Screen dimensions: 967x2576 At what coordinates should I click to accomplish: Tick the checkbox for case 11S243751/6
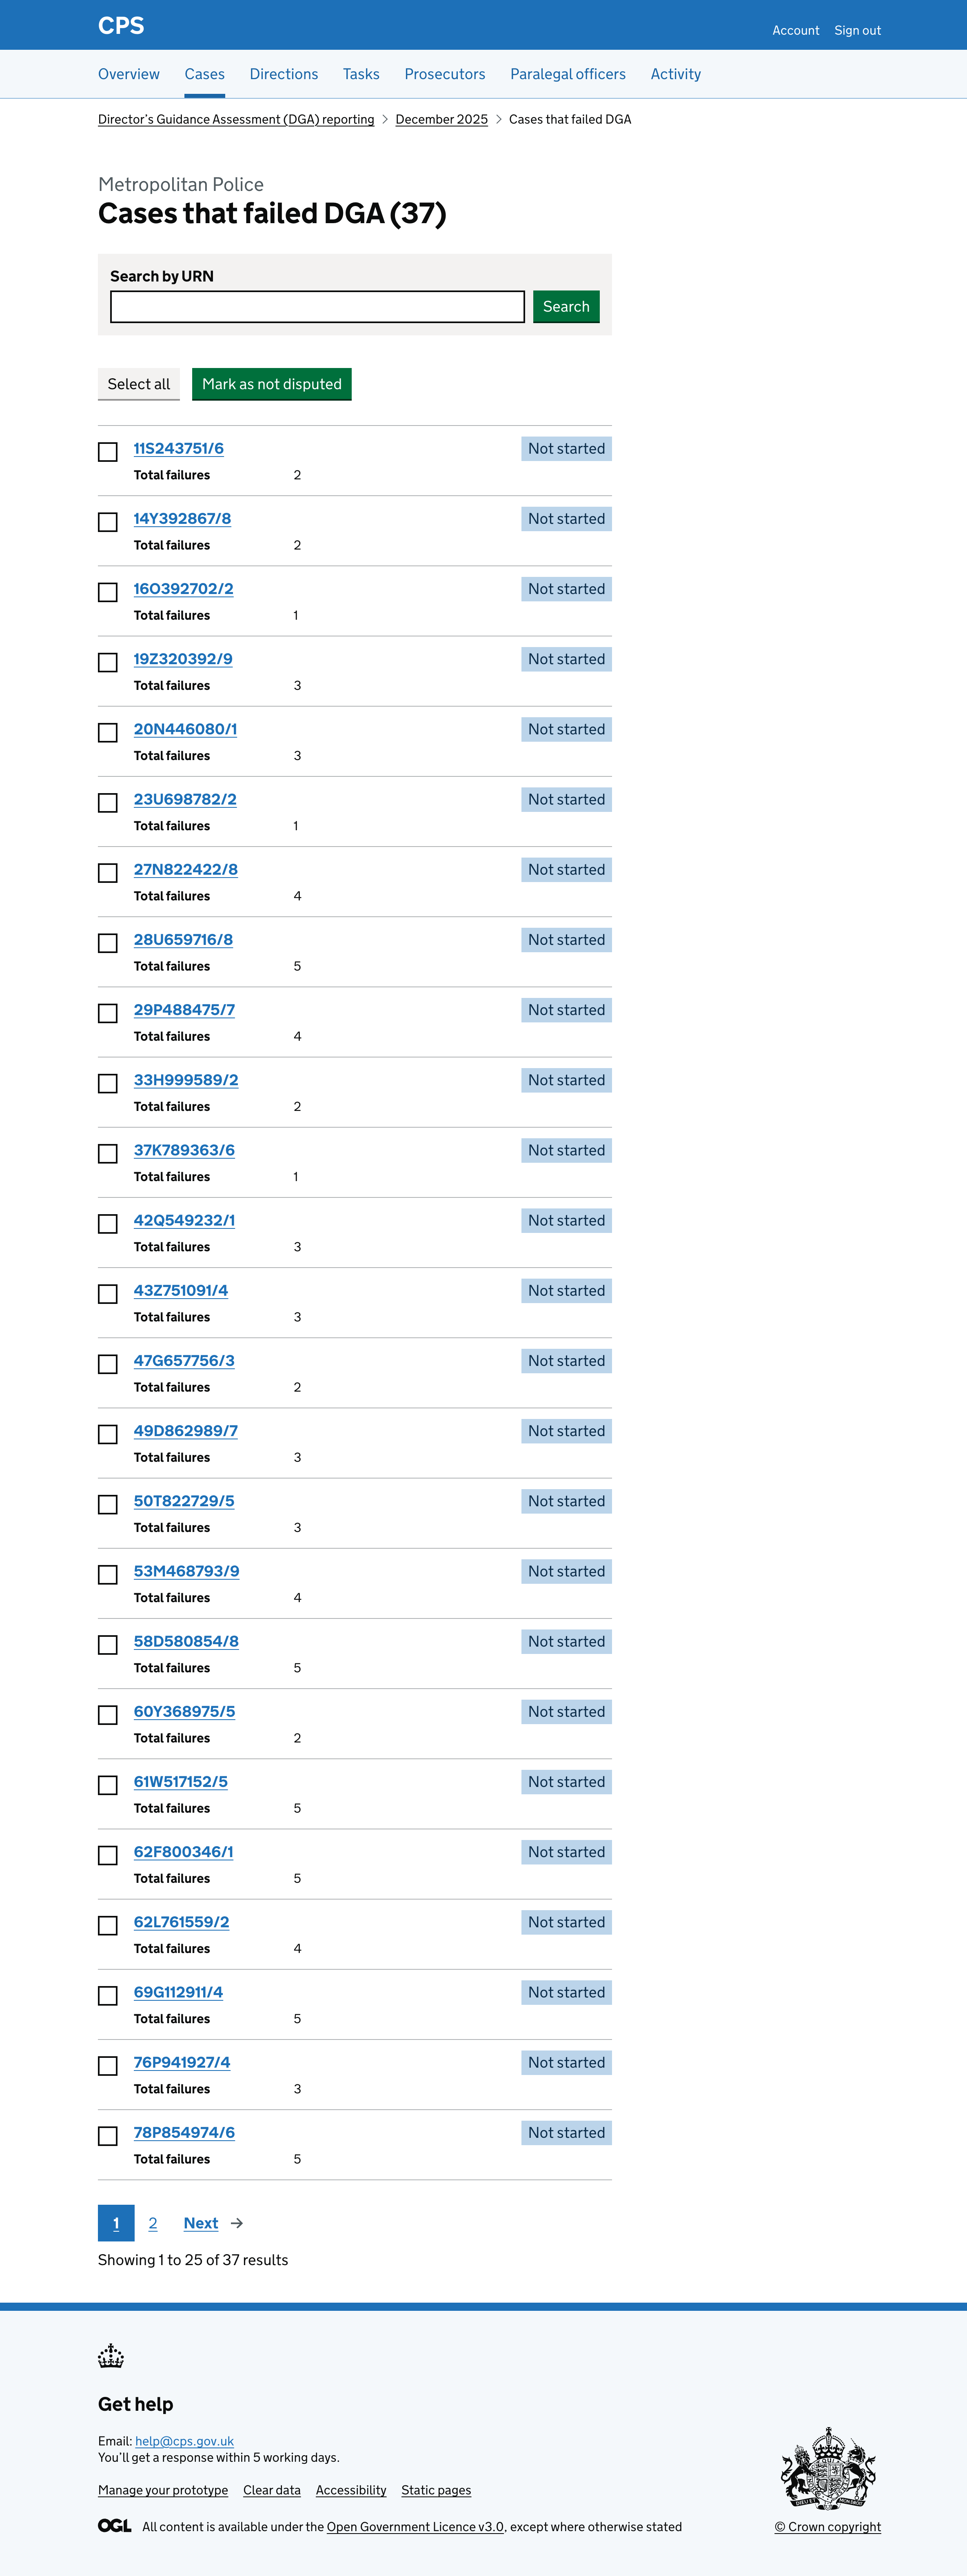coord(107,452)
